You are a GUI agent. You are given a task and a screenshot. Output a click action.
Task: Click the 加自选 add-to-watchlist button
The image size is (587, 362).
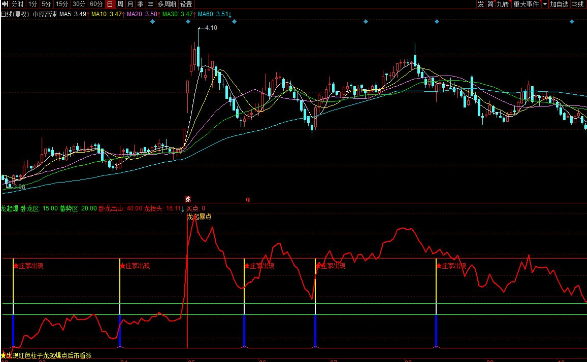pyautogui.click(x=559, y=4)
